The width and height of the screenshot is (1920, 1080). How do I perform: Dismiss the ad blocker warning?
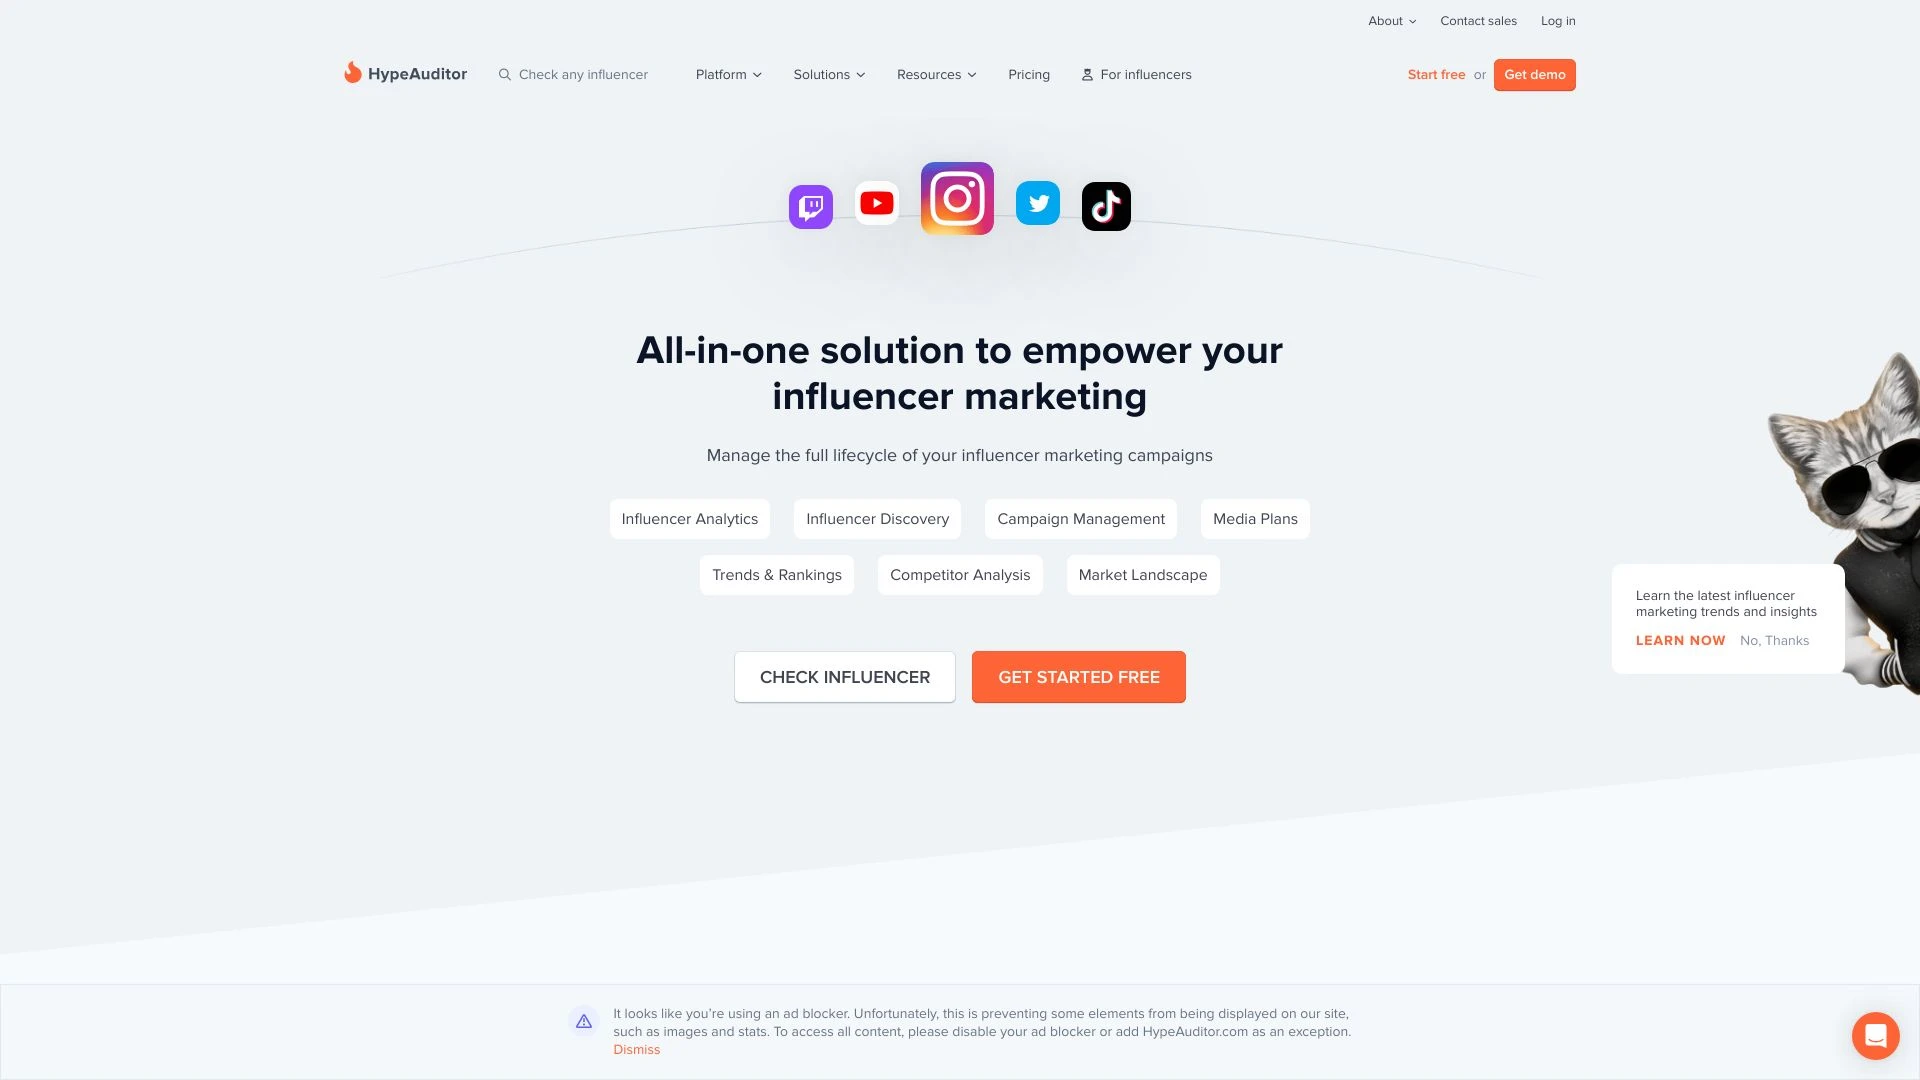[636, 1050]
